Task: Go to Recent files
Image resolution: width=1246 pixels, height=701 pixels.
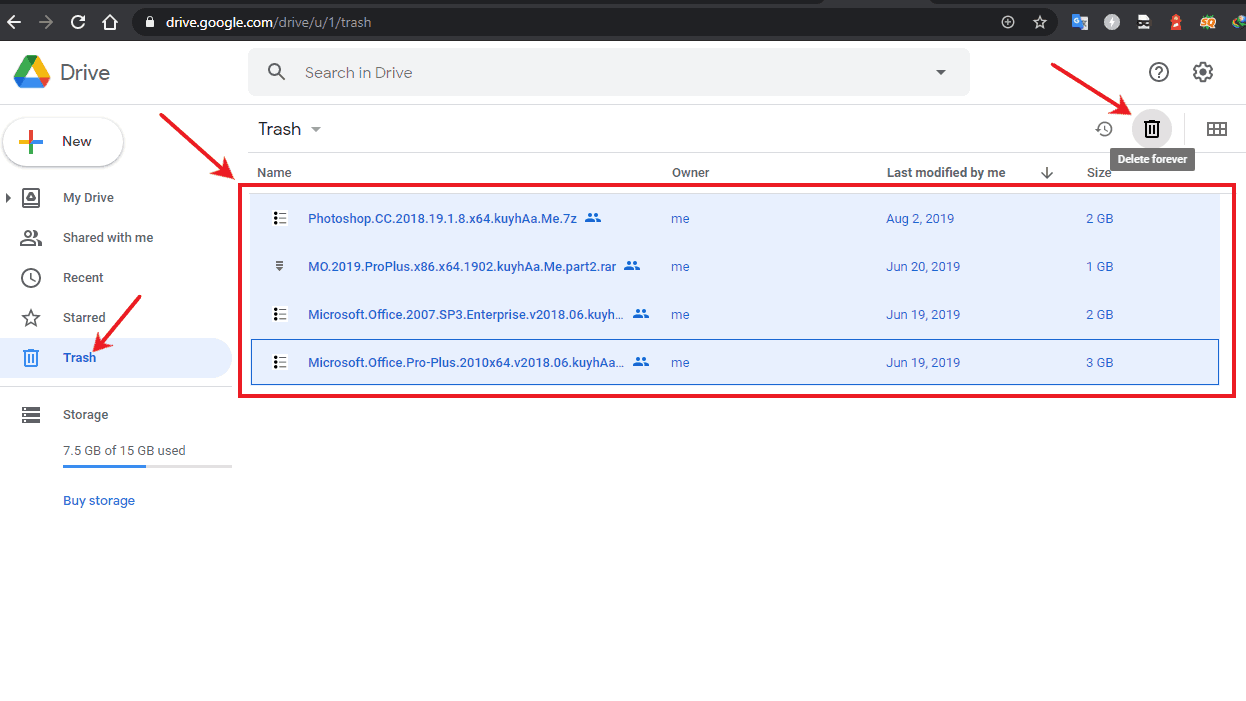Action: tap(83, 278)
